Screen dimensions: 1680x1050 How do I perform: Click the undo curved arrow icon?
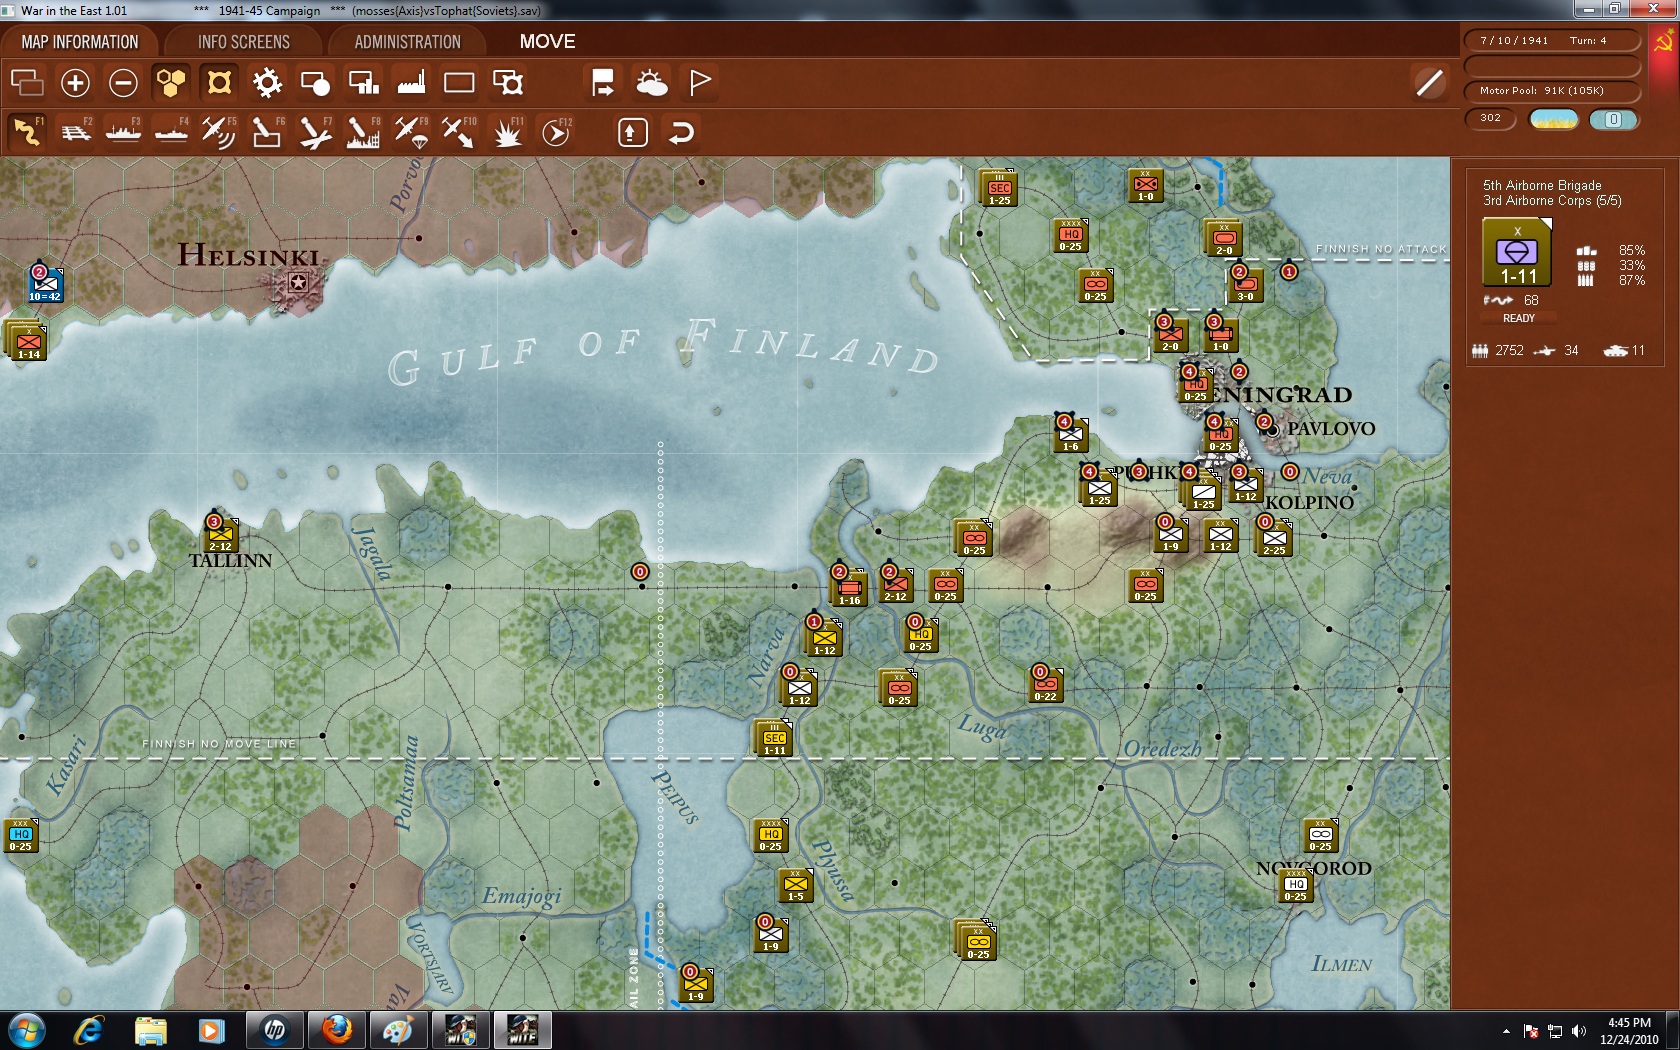pos(681,132)
